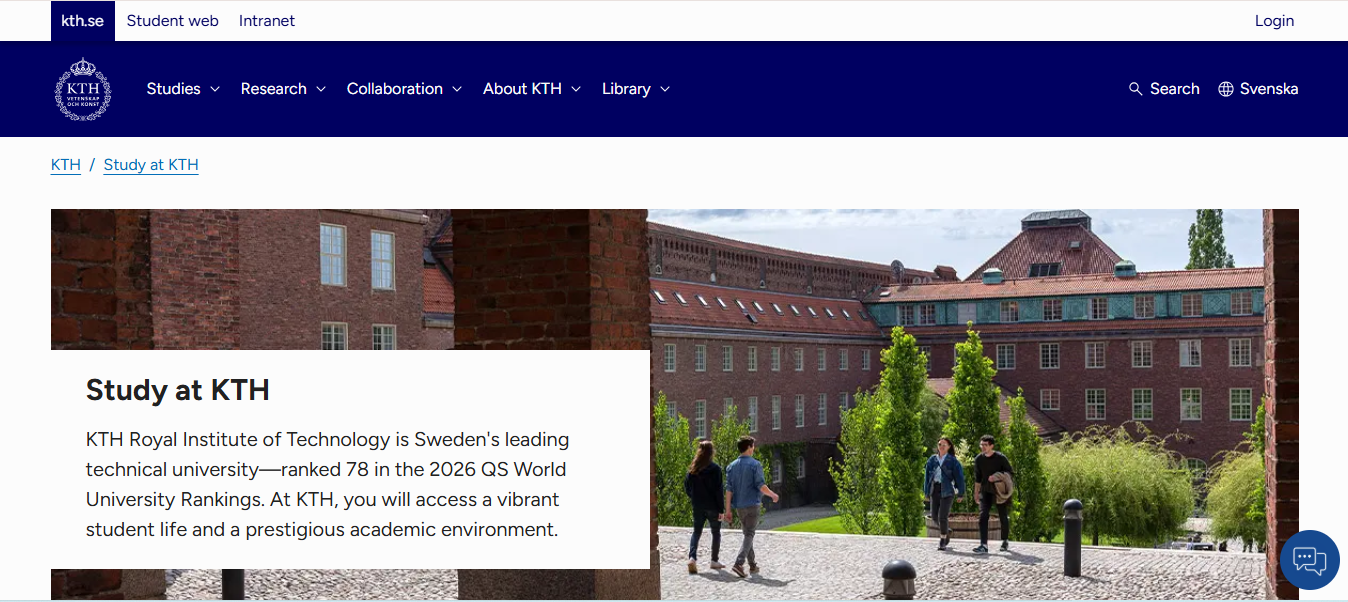The height and width of the screenshot is (602, 1348).
Task: Open the chat bubble in the bottom corner
Action: tap(1309, 560)
